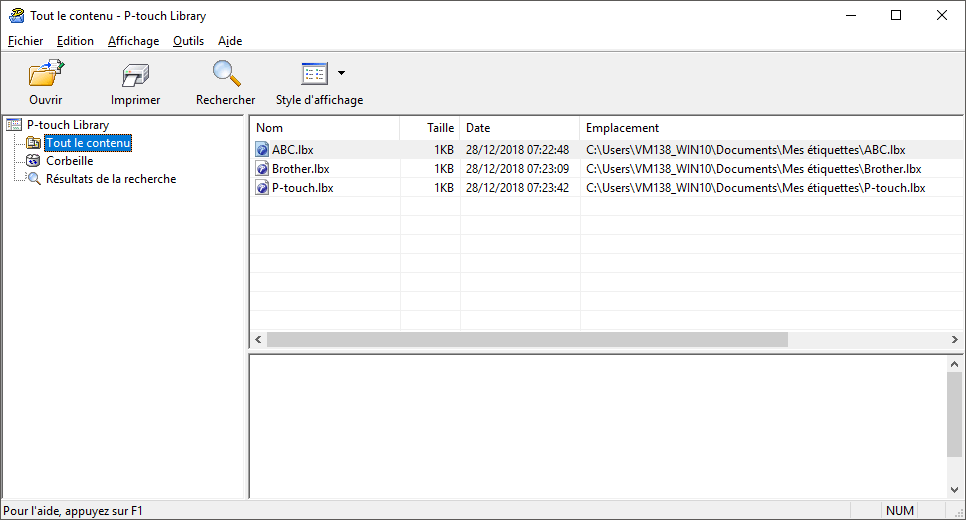Maximize the P-touch Library window
This screenshot has width=966, height=520.
(896, 15)
